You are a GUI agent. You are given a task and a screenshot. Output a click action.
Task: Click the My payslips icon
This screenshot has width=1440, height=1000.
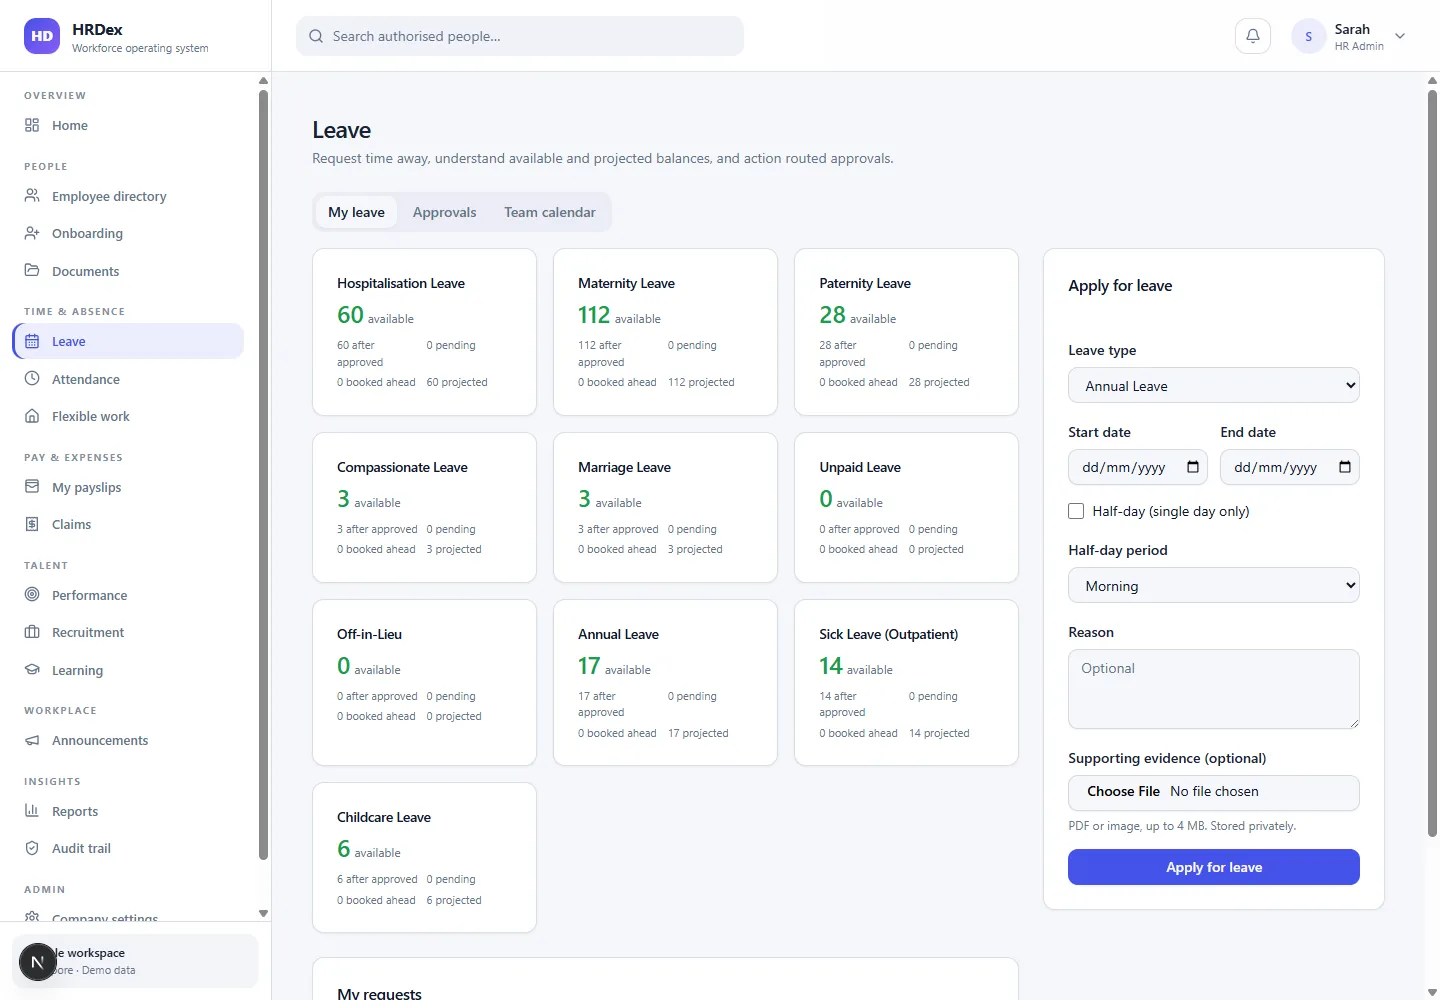click(x=32, y=487)
